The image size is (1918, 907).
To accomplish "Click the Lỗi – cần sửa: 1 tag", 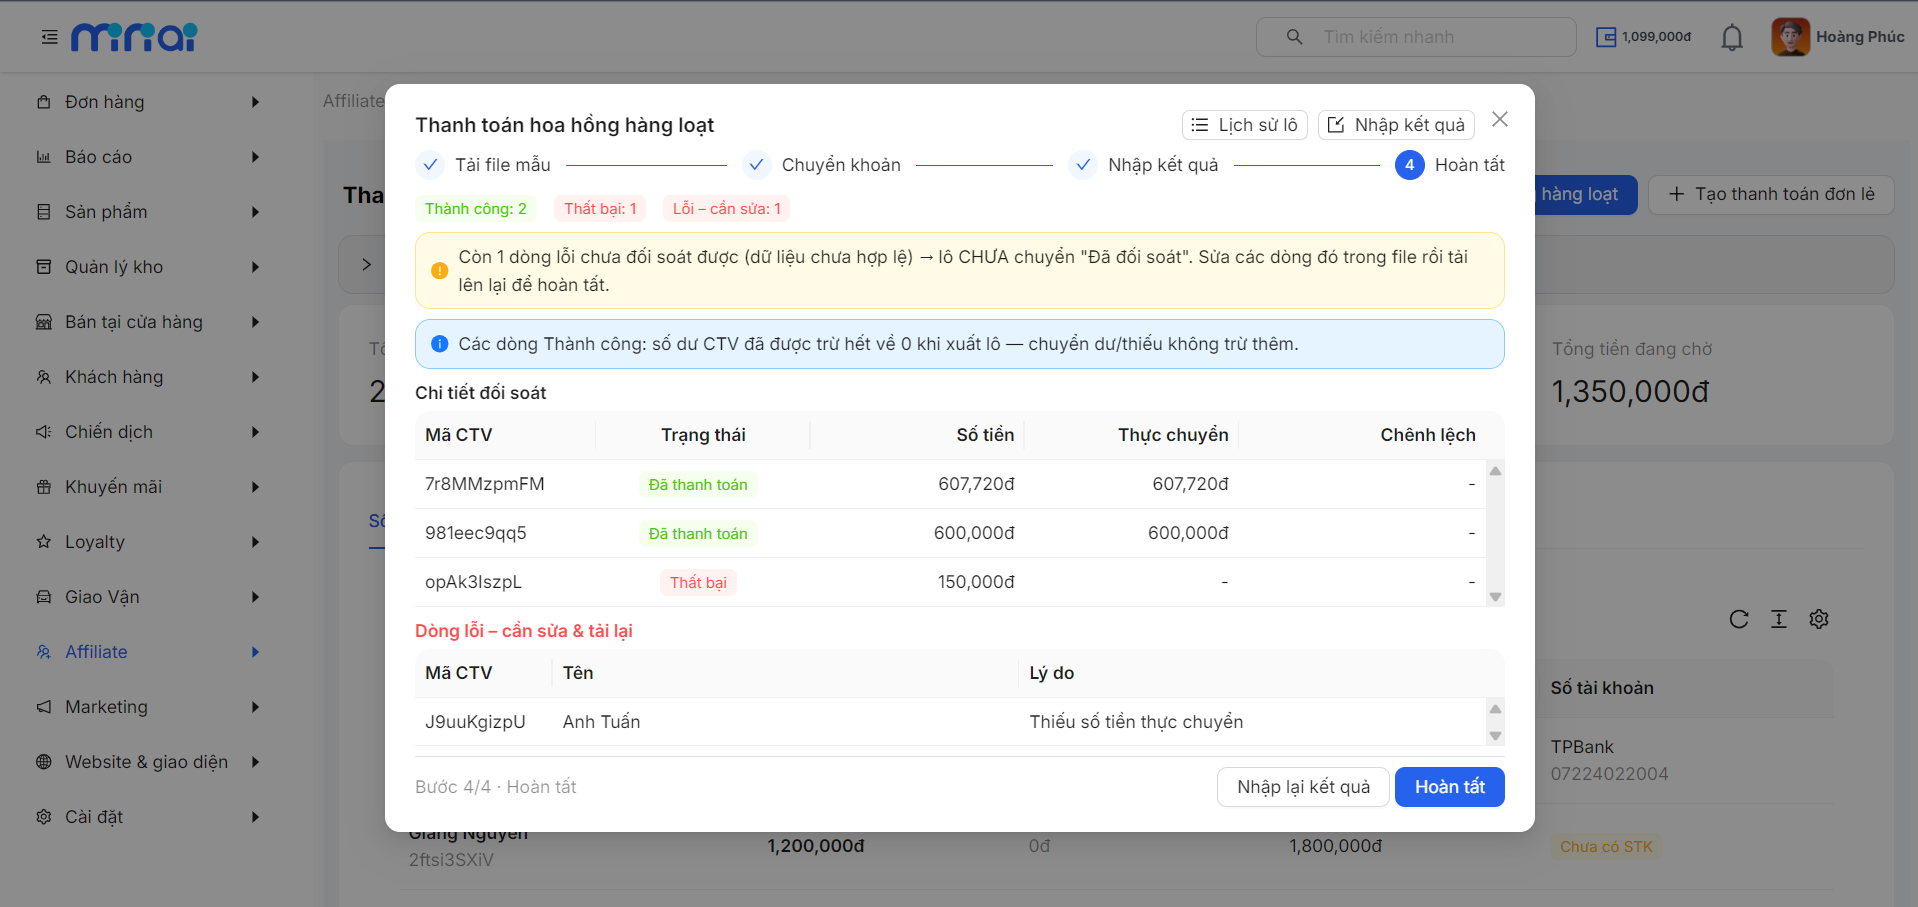I will (727, 209).
